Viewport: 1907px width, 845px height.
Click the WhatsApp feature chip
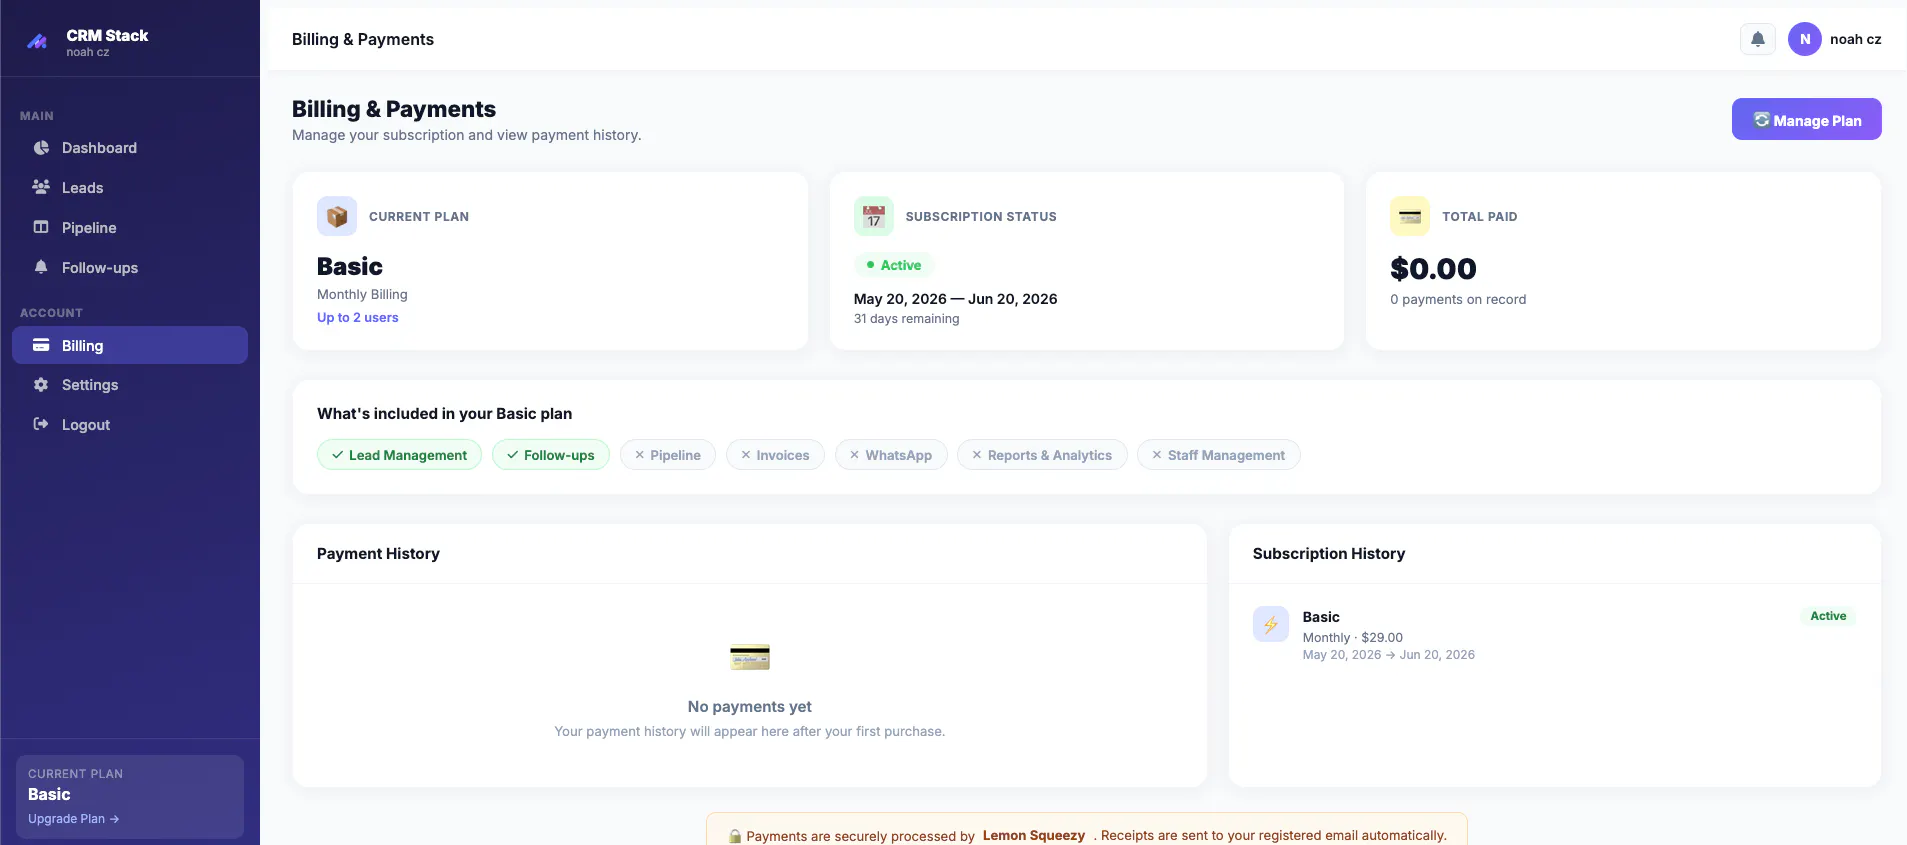(x=891, y=455)
